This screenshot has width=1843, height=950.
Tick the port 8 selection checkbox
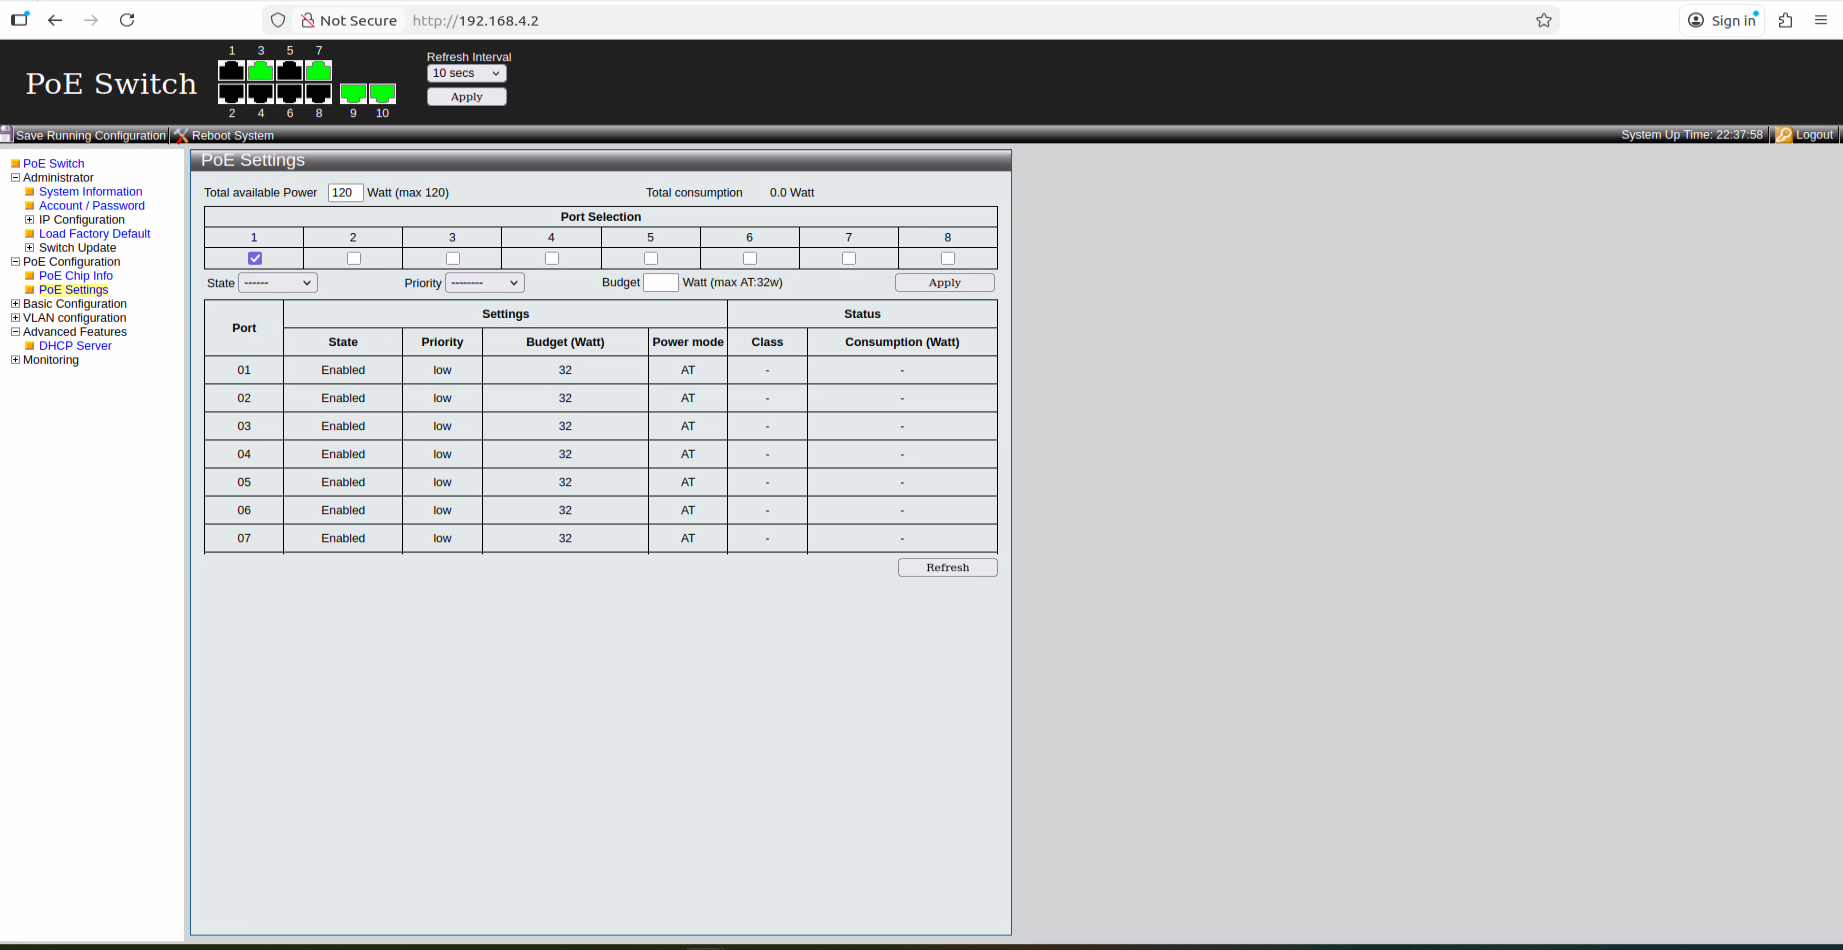pos(948,259)
